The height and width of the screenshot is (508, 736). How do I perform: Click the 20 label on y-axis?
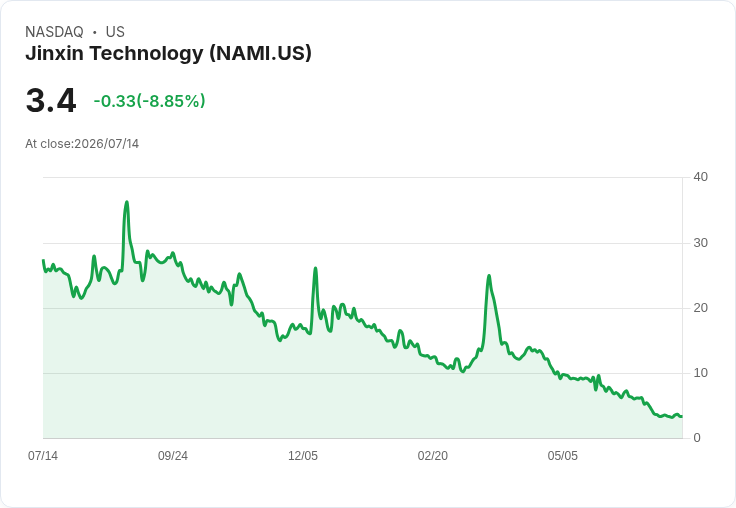(x=700, y=308)
